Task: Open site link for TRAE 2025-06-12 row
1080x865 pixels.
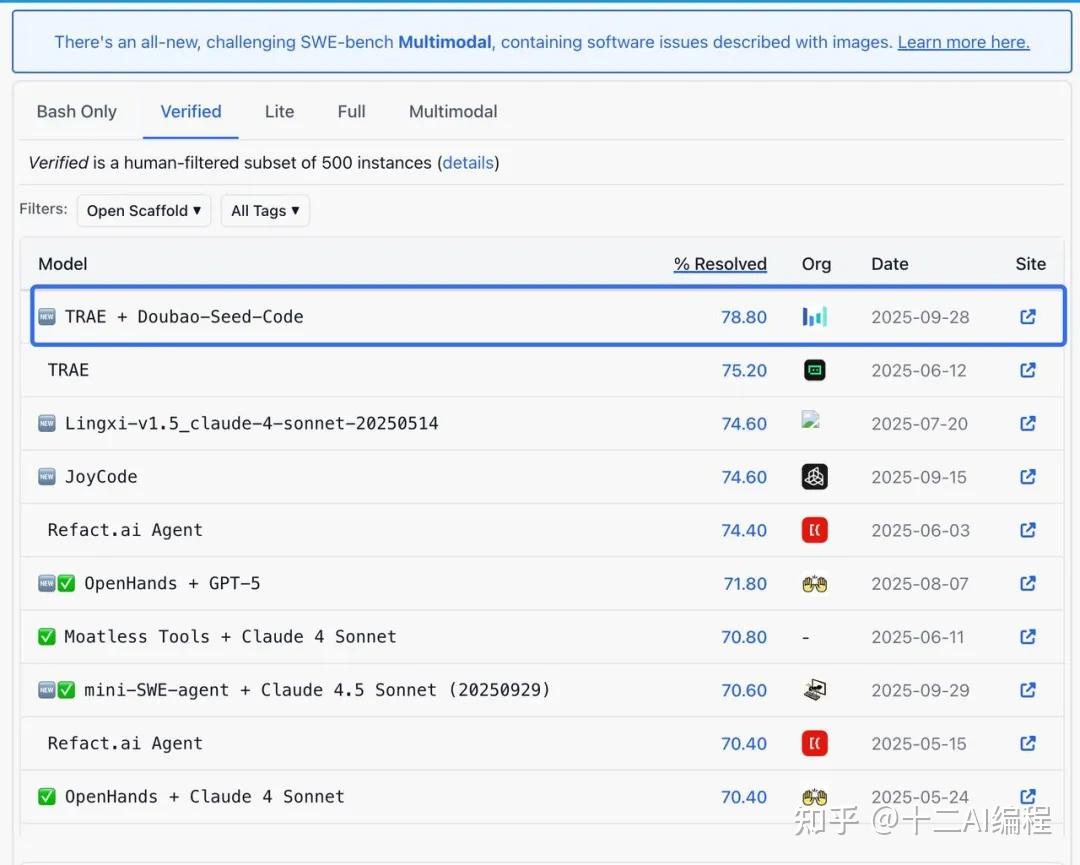Action: click(x=1028, y=370)
